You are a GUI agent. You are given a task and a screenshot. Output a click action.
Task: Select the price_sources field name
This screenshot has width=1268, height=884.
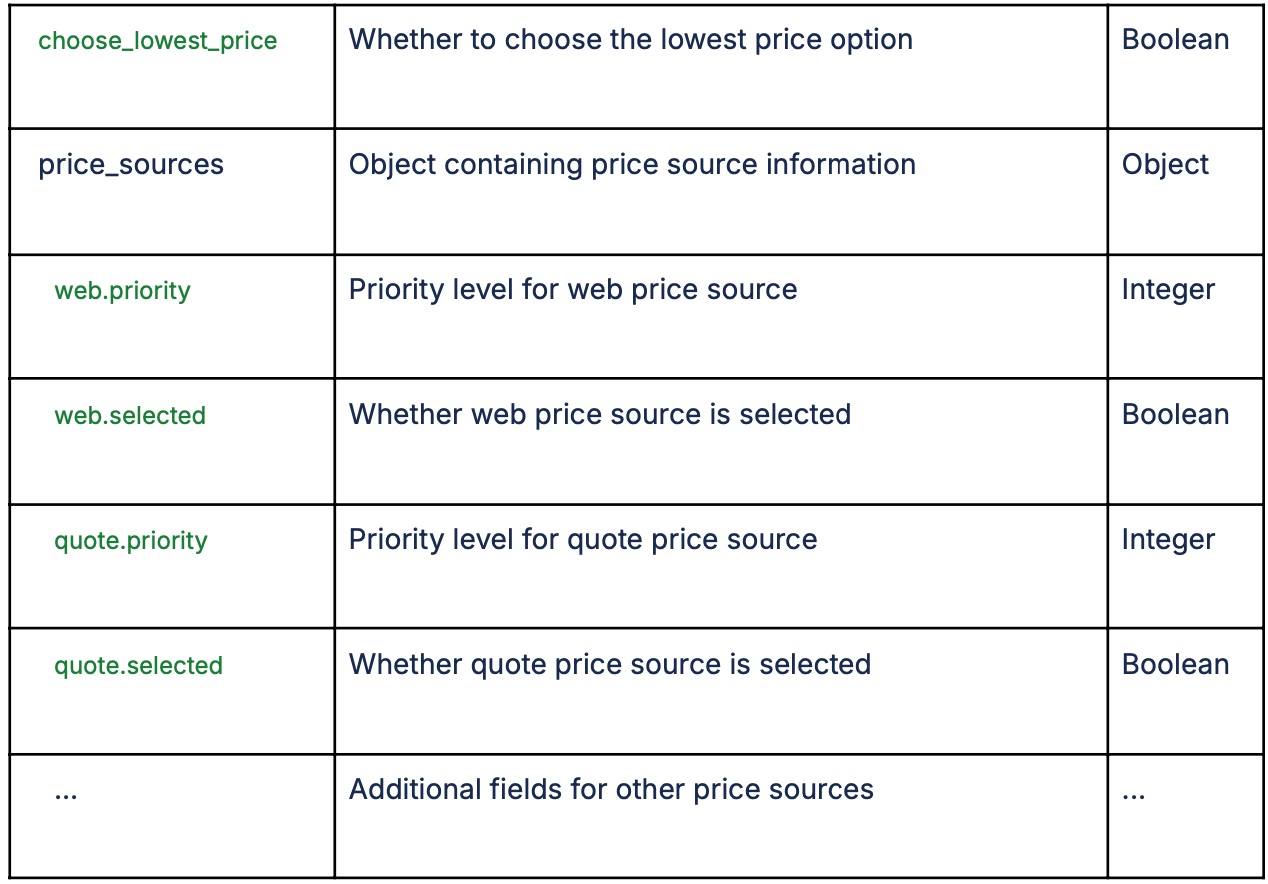(131, 165)
